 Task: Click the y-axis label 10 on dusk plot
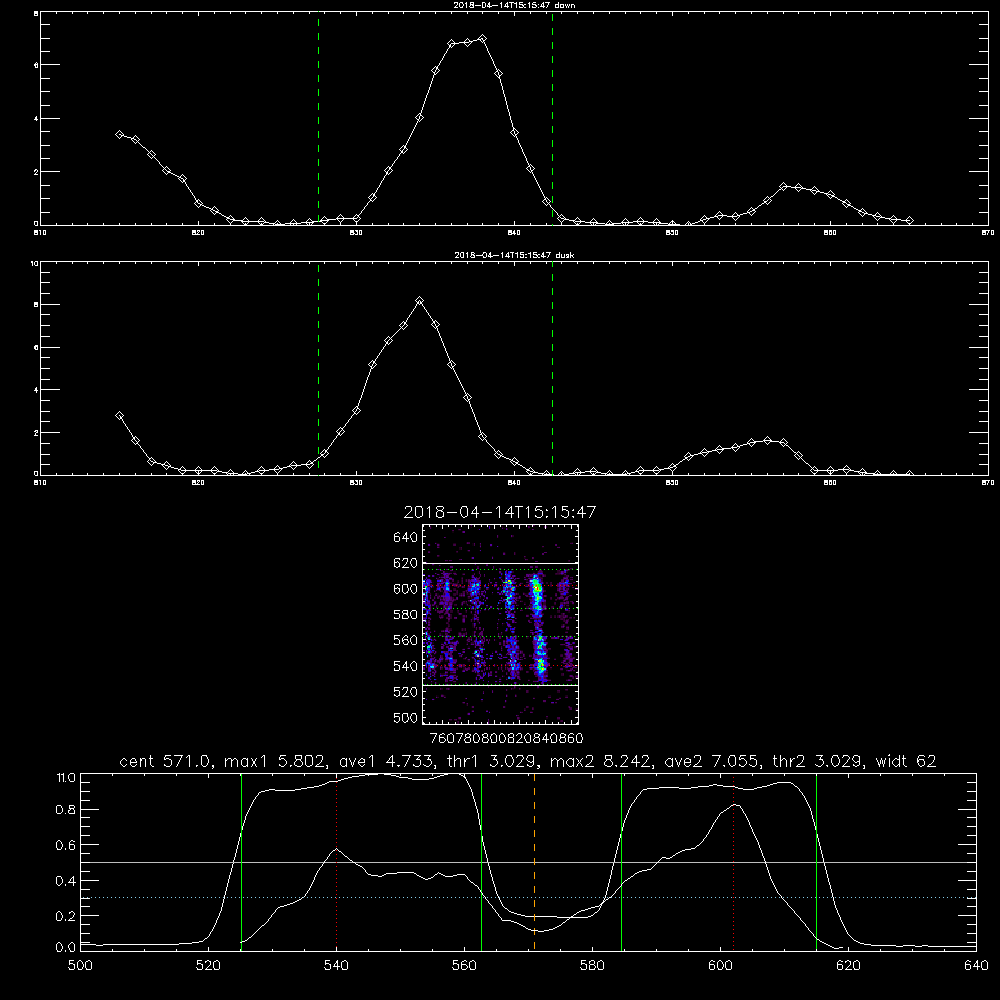pos(35,263)
